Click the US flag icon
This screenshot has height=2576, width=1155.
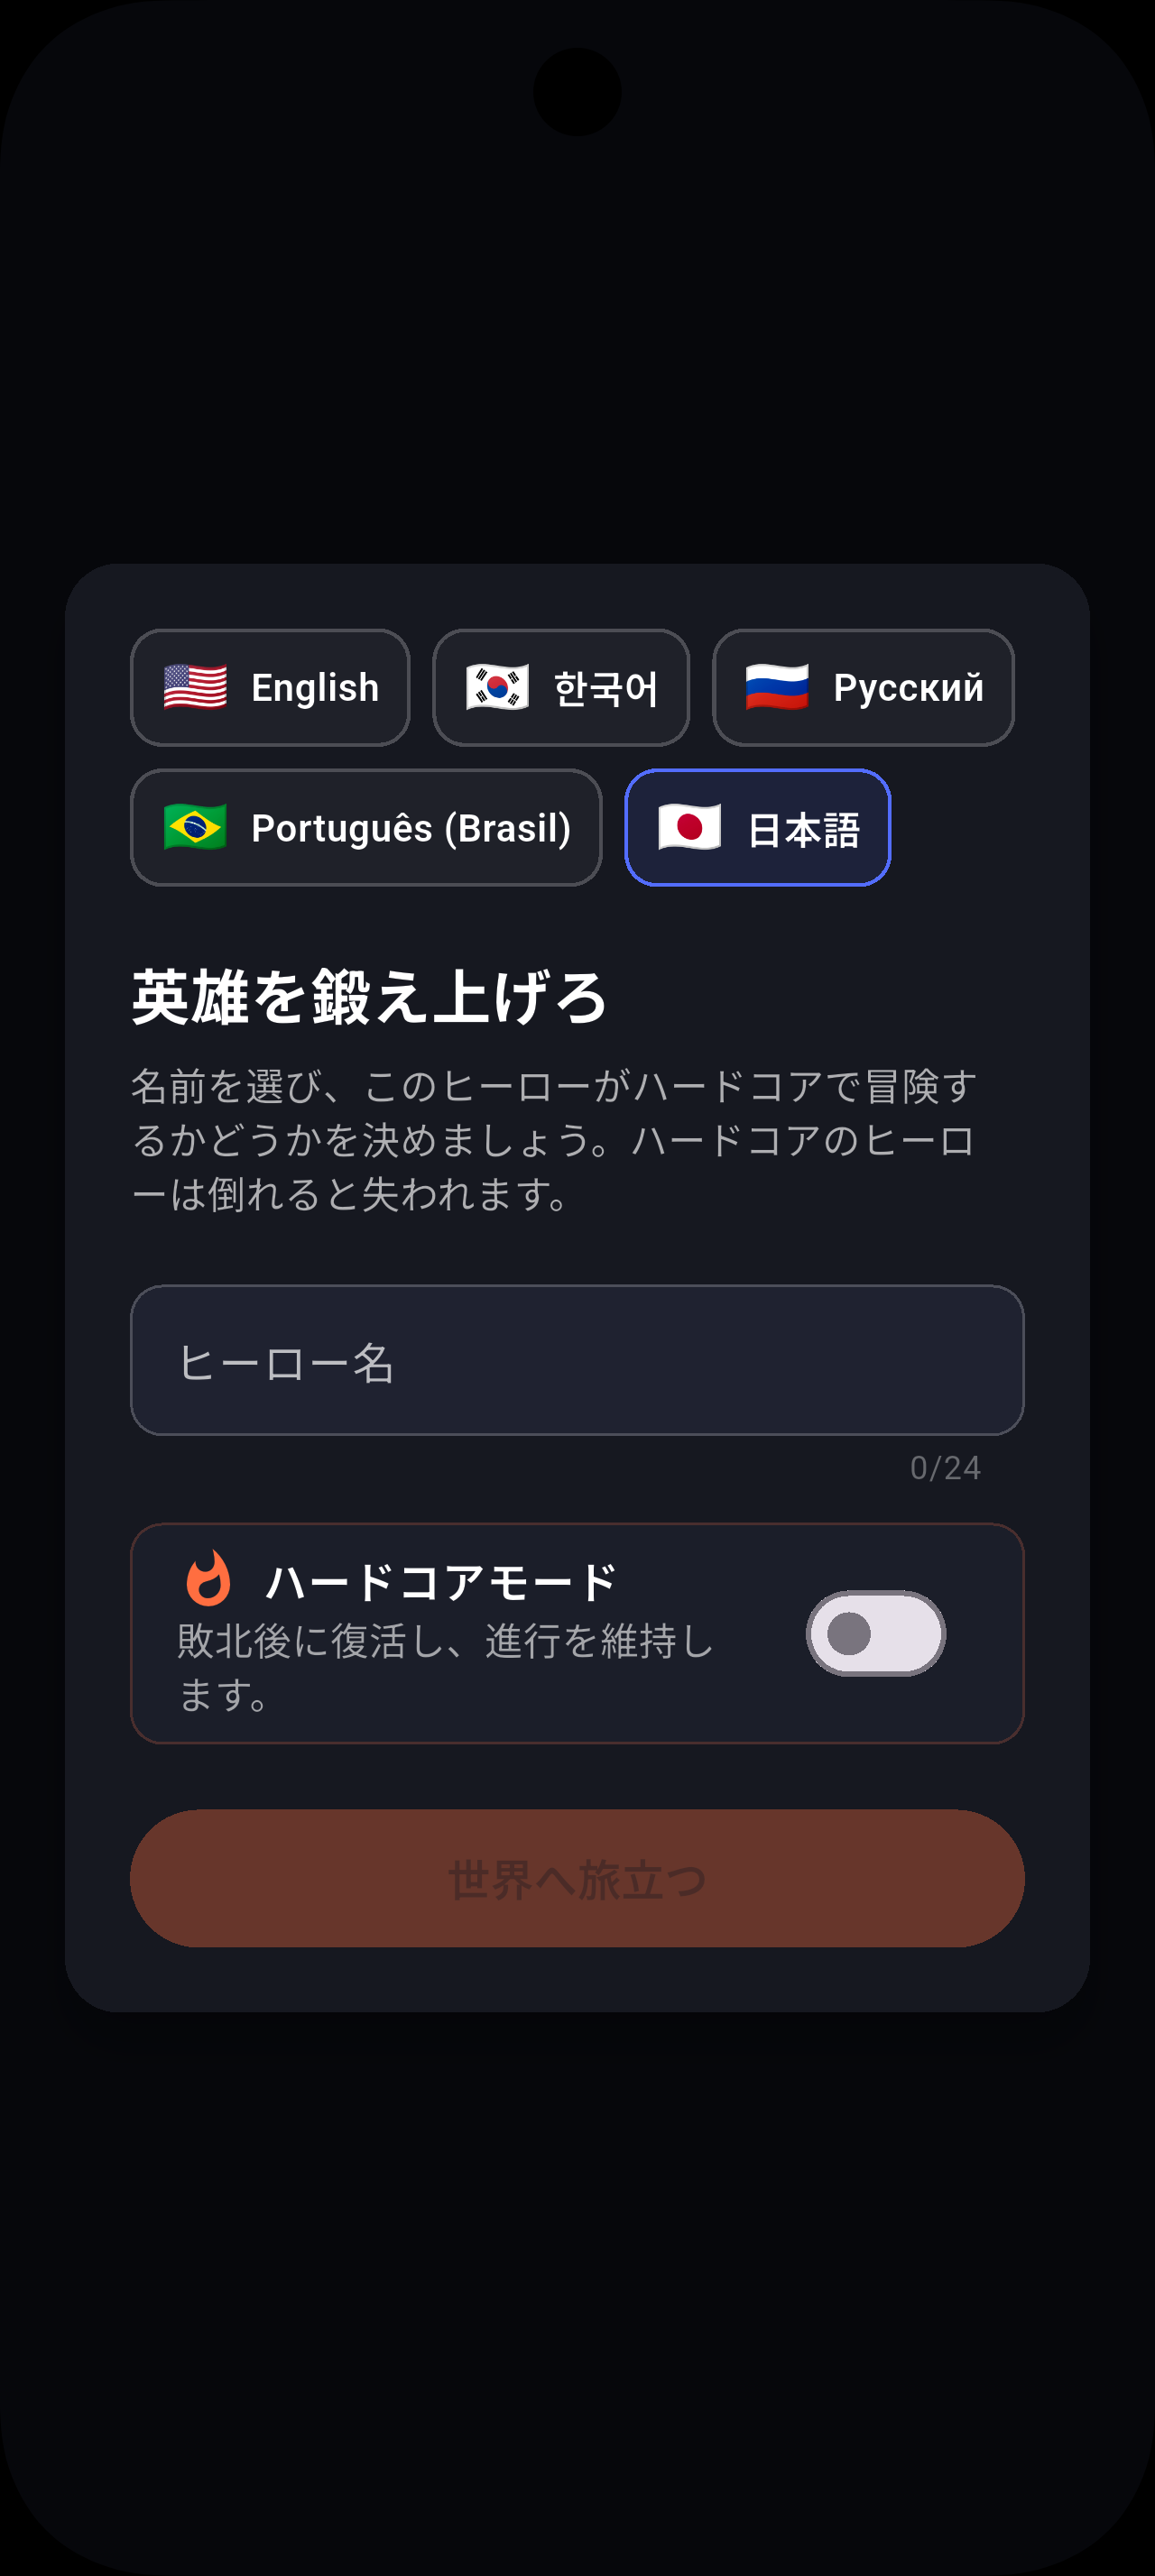click(x=195, y=687)
